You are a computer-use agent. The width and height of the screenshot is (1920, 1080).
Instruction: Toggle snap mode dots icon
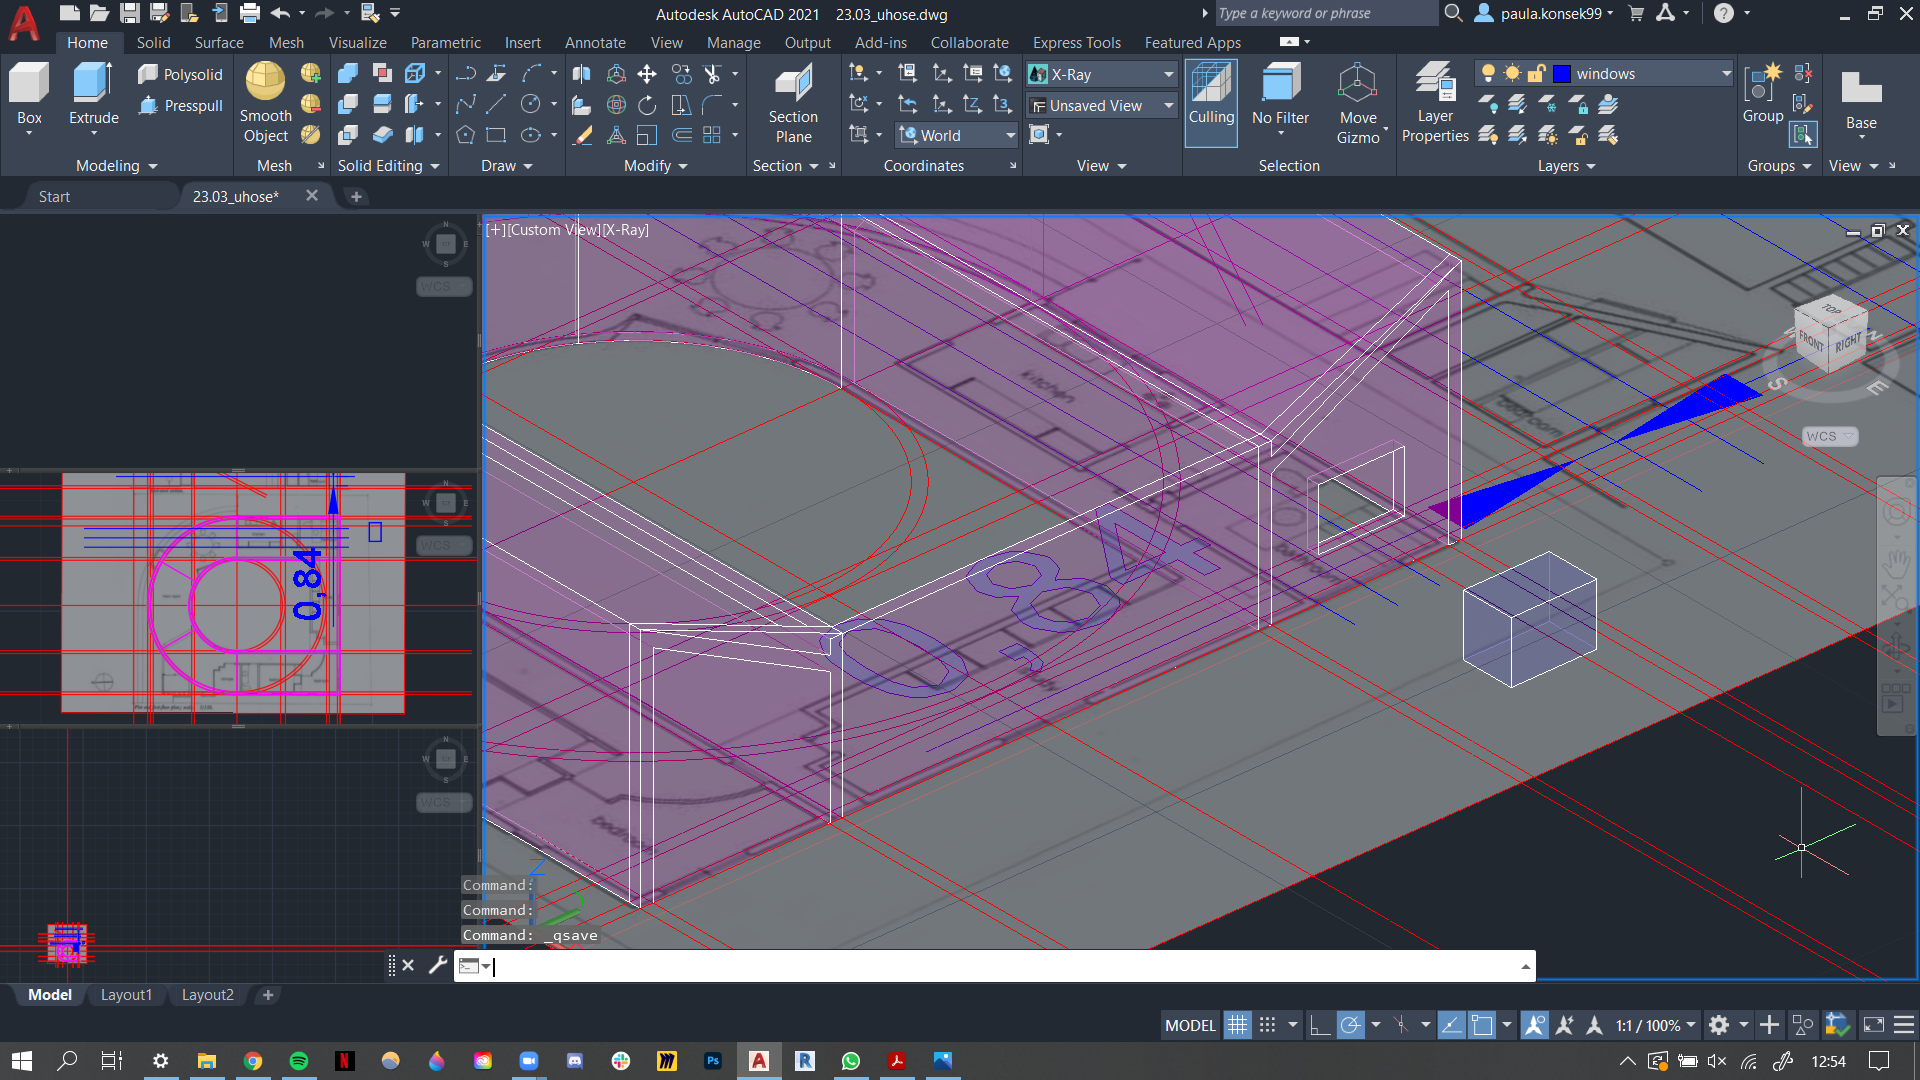(x=1267, y=1025)
